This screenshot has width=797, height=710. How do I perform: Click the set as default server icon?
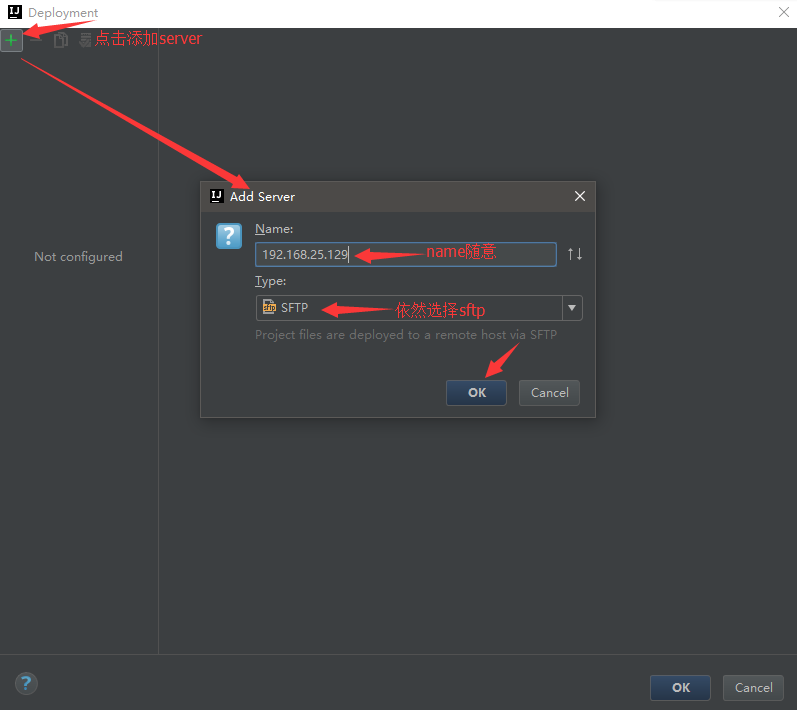[x=85, y=40]
